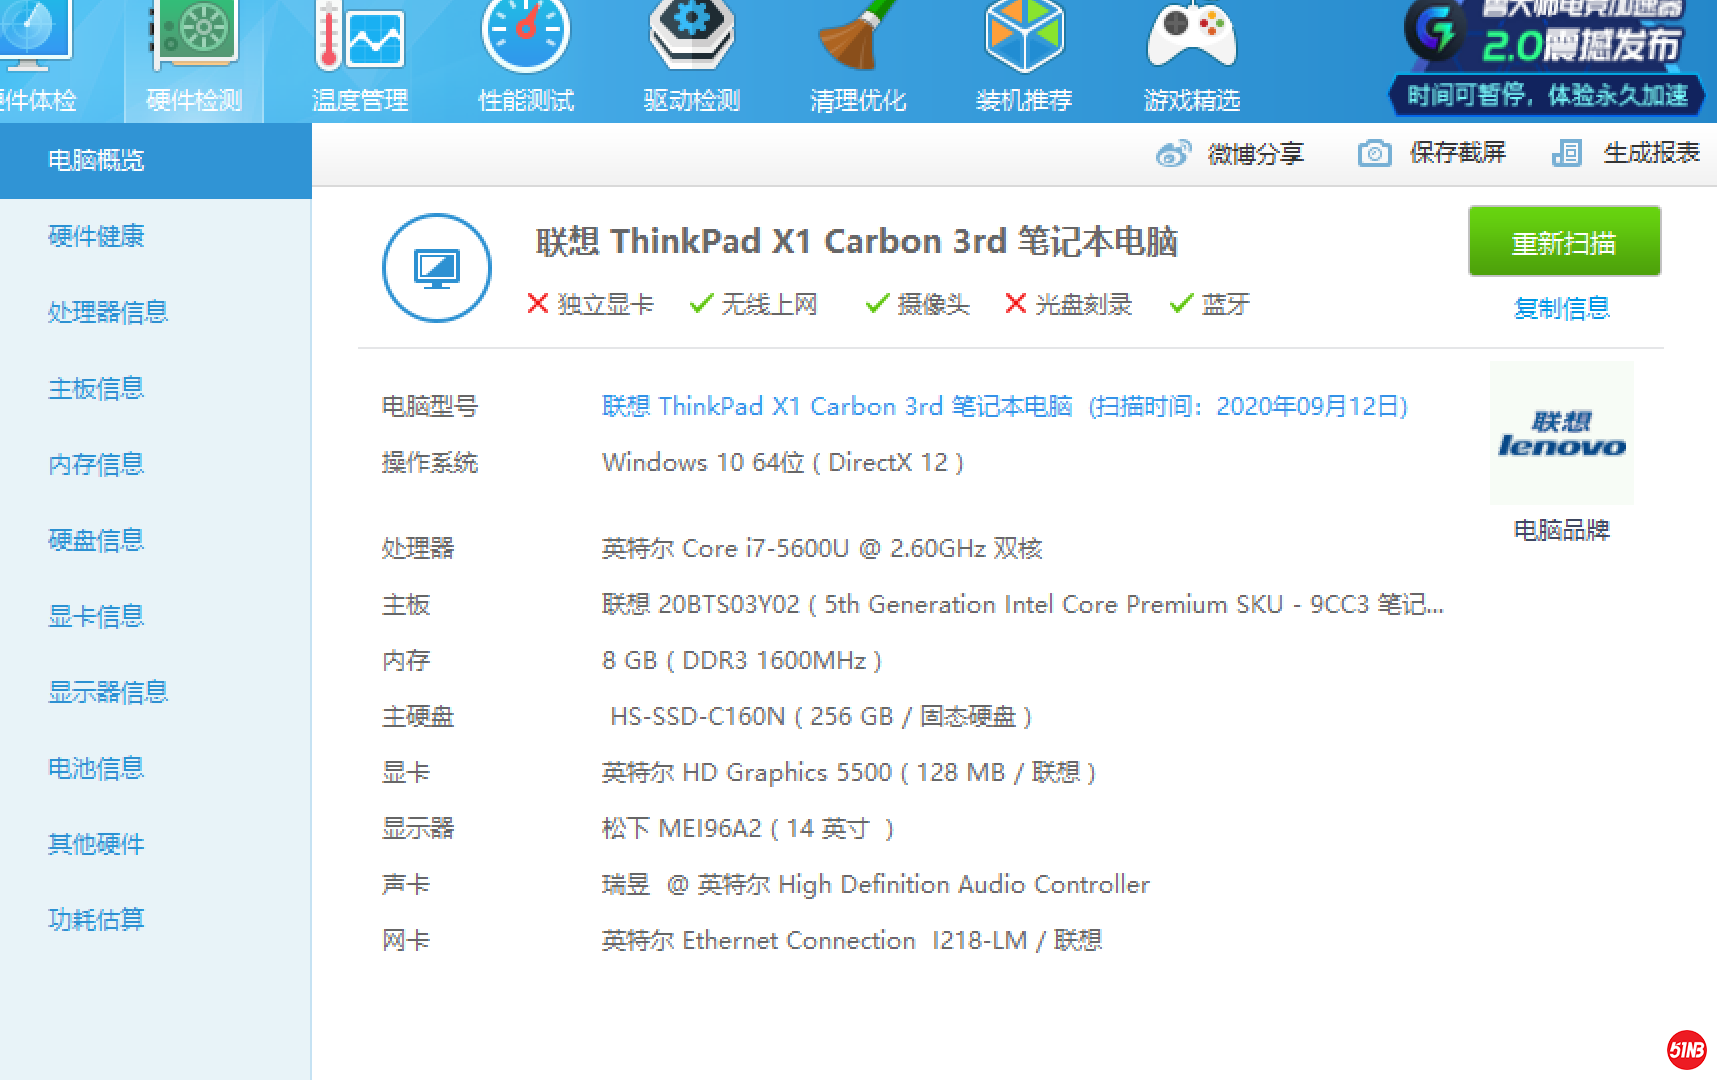View 显示器信息 in the sidebar
Screen dimensions: 1717x1080
108,692
